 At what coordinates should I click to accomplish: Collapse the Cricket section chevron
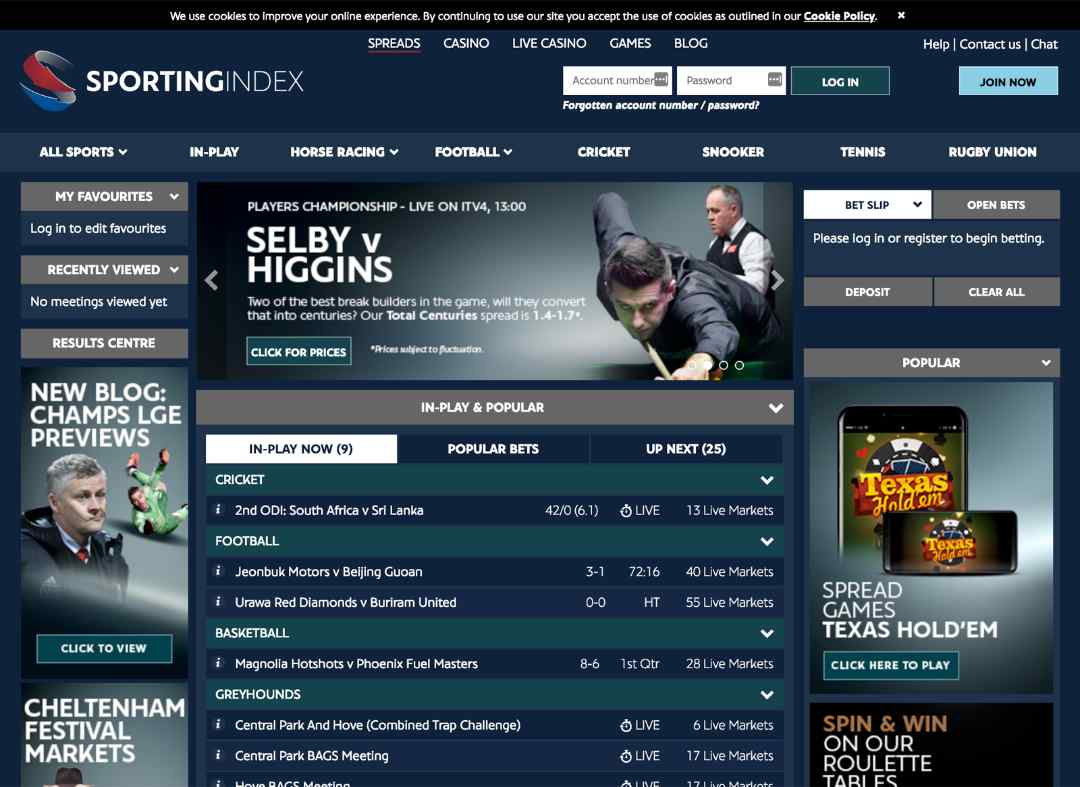767,480
